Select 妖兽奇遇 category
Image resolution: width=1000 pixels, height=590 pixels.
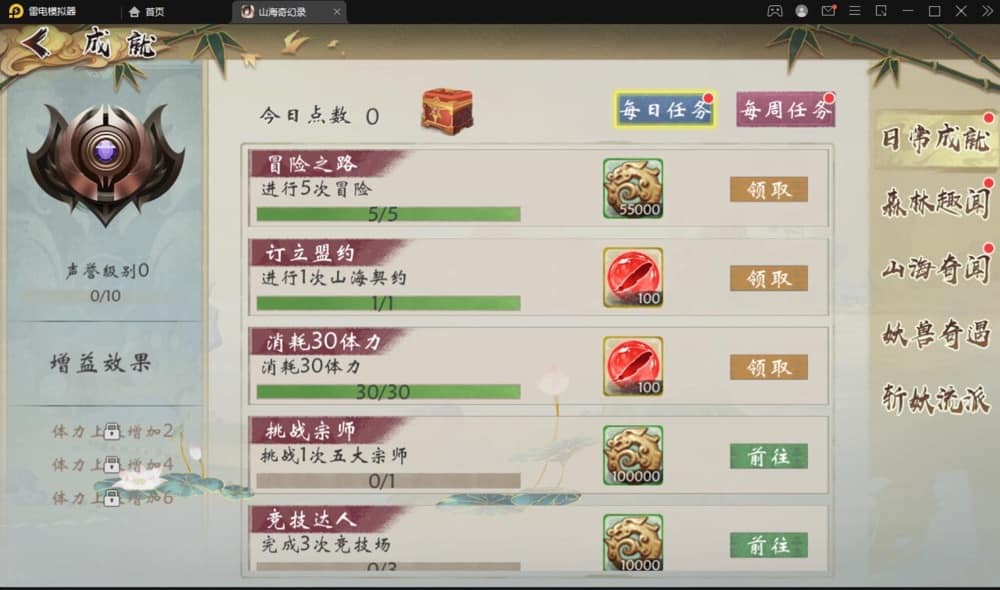click(x=936, y=334)
